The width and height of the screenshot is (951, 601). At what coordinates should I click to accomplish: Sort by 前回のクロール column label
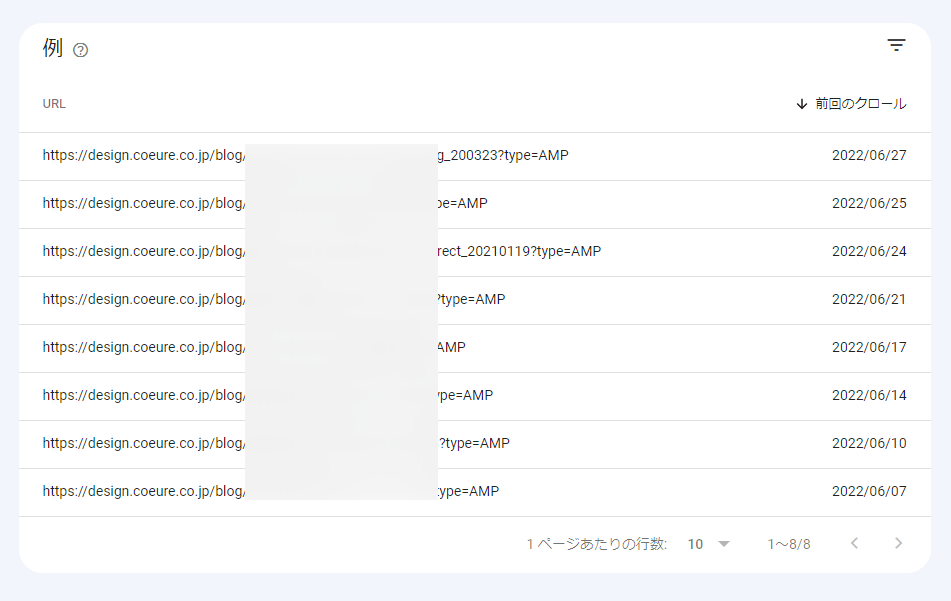coord(860,104)
